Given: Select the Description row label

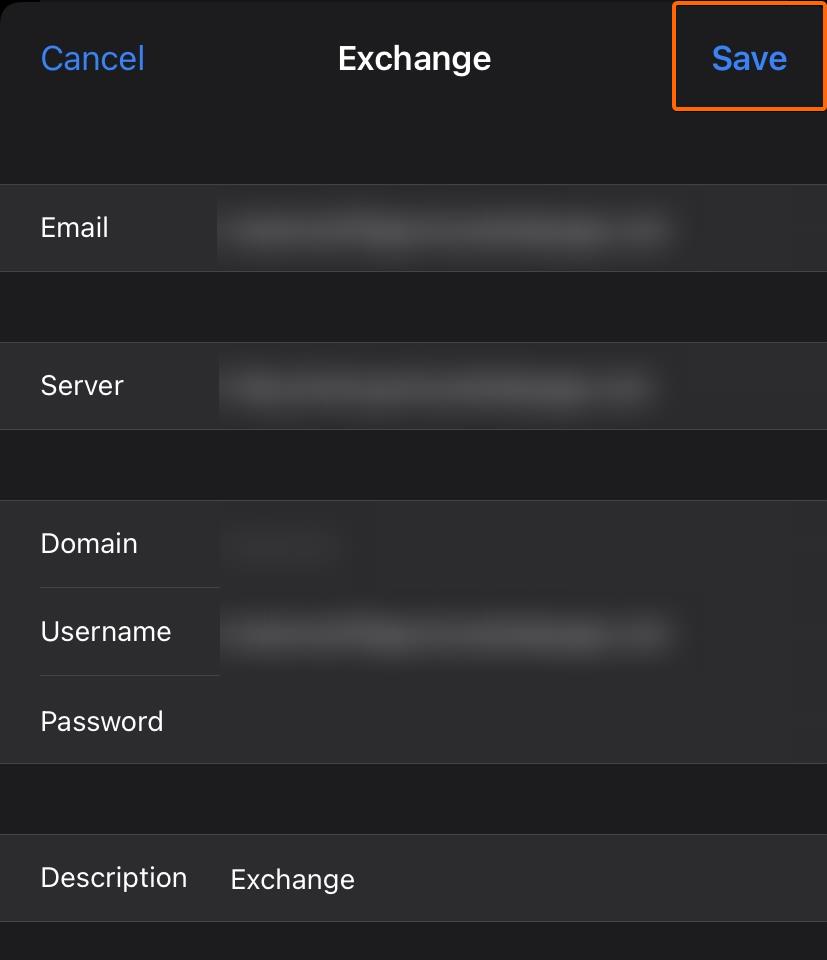Looking at the screenshot, I should coord(114,878).
